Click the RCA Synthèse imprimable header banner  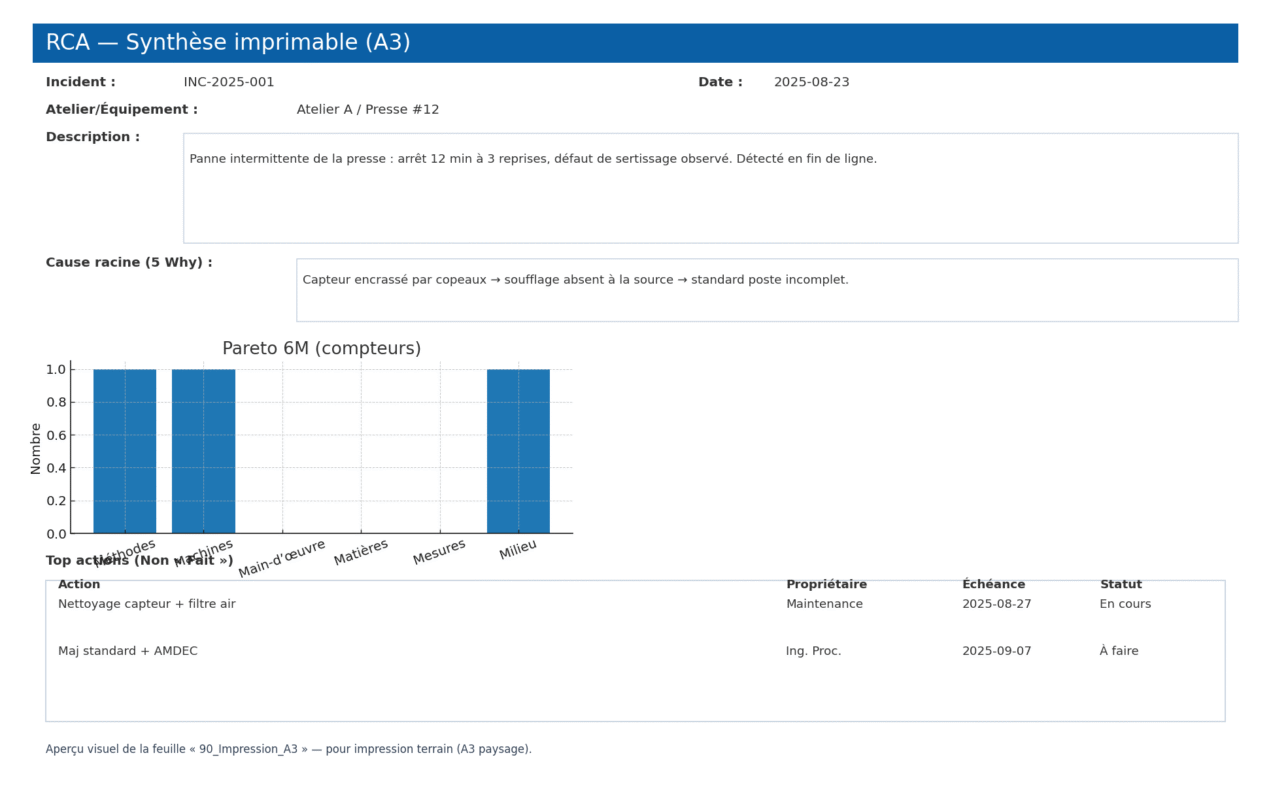point(635,43)
